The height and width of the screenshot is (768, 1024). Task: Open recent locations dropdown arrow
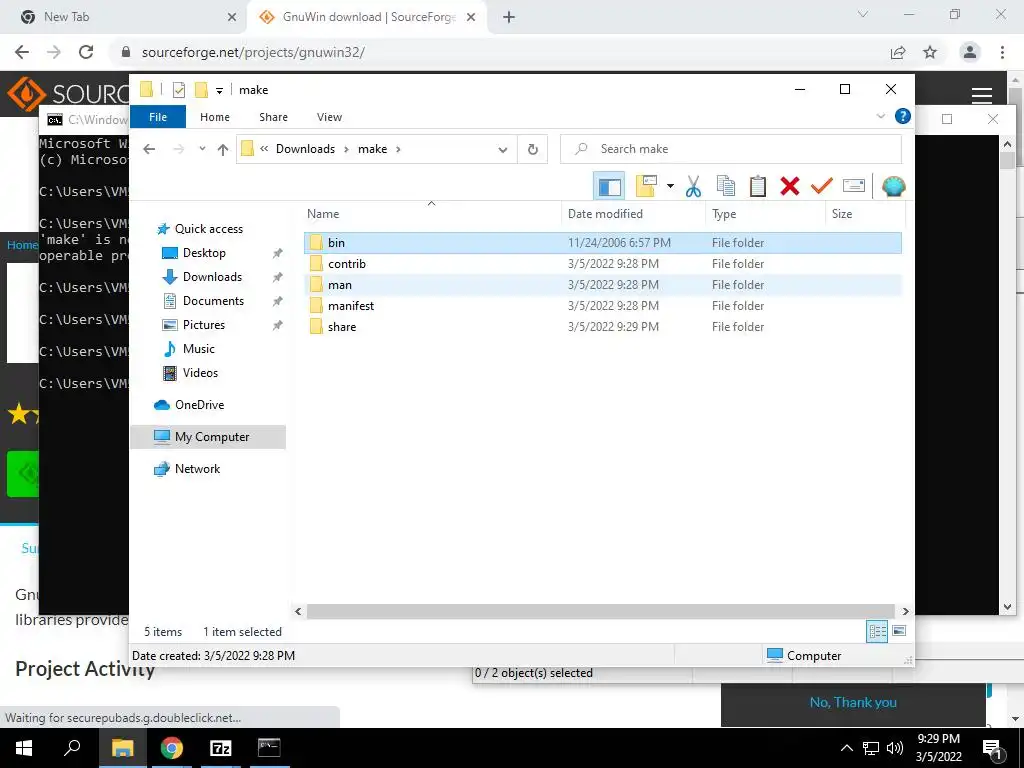tap(202, 149)
